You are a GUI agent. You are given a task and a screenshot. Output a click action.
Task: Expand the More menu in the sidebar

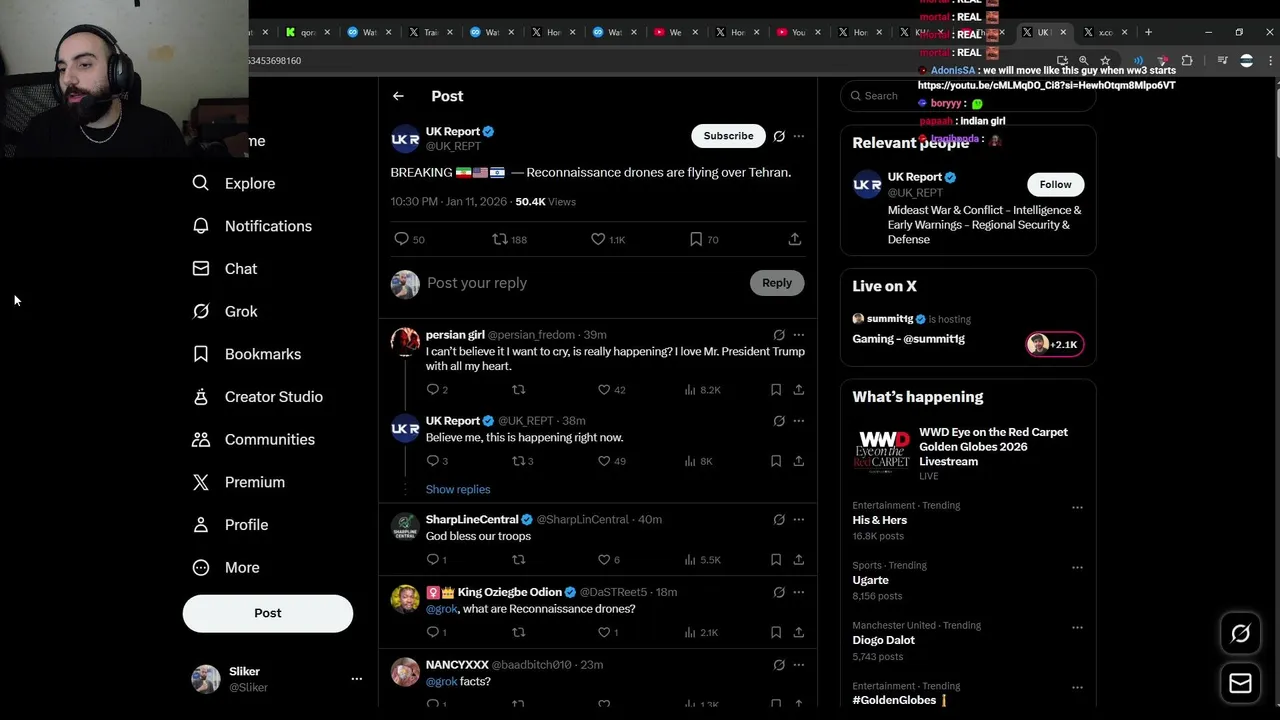coord(226,568)
